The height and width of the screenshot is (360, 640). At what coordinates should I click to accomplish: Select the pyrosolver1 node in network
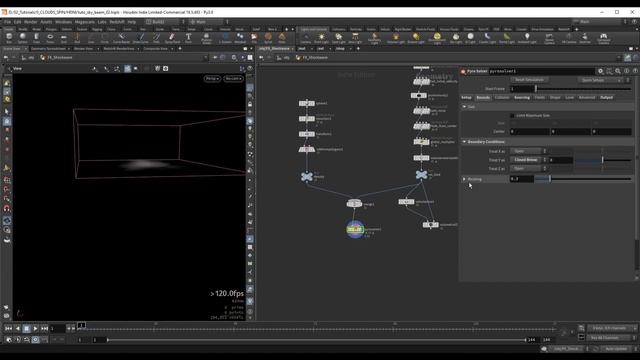click(x=355, y=229)
